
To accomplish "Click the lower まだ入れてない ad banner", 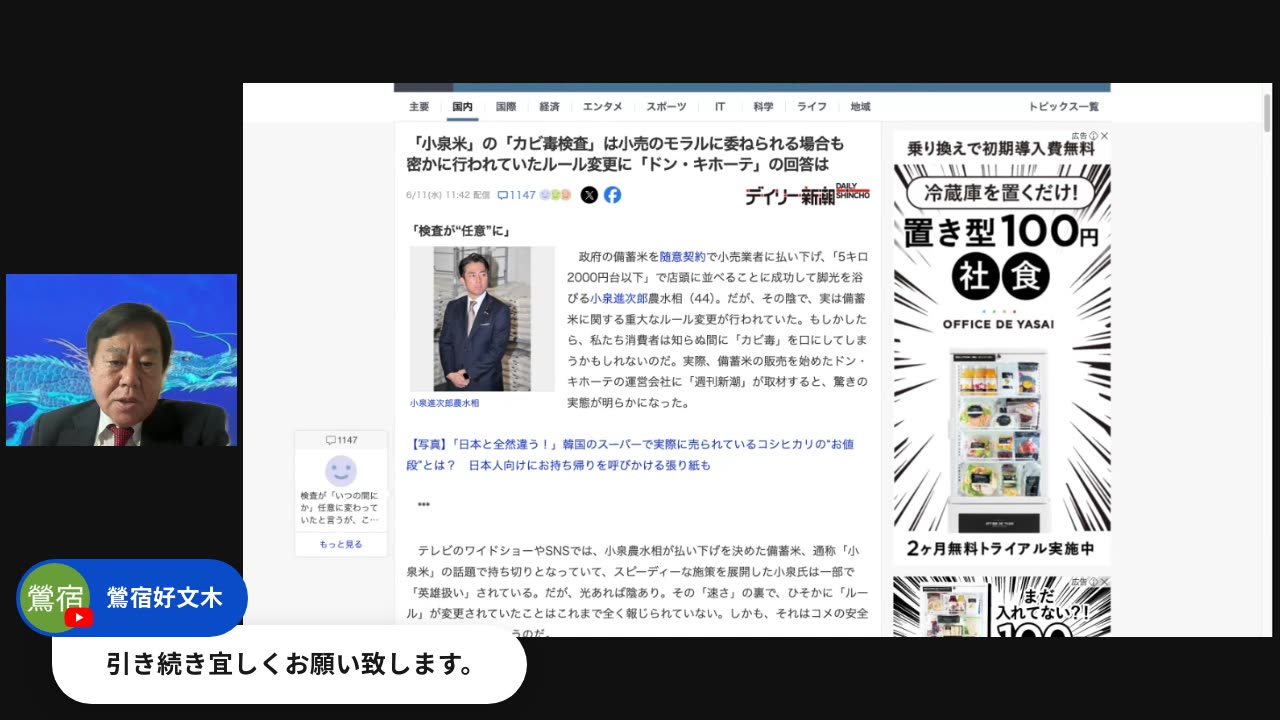I will coord(1002,606).
